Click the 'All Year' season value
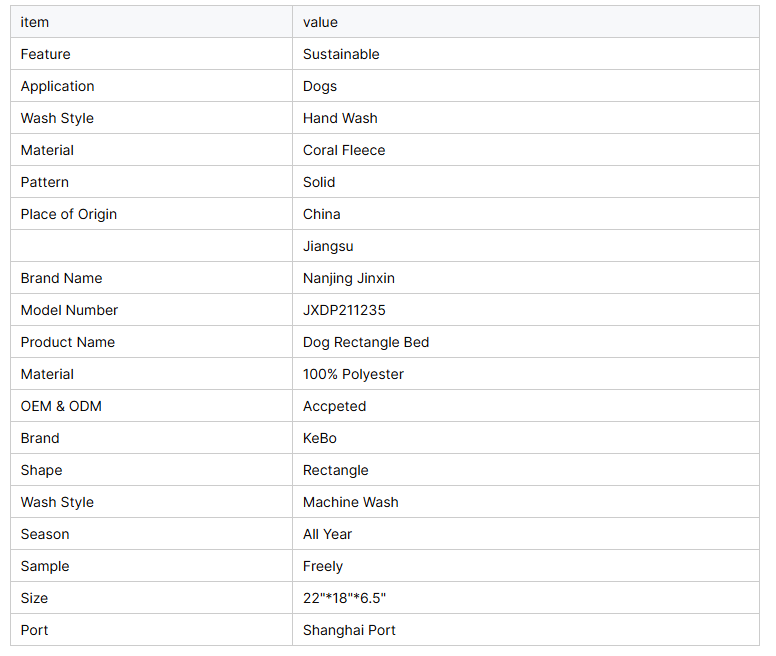776x656 pixels. point(327,534)
